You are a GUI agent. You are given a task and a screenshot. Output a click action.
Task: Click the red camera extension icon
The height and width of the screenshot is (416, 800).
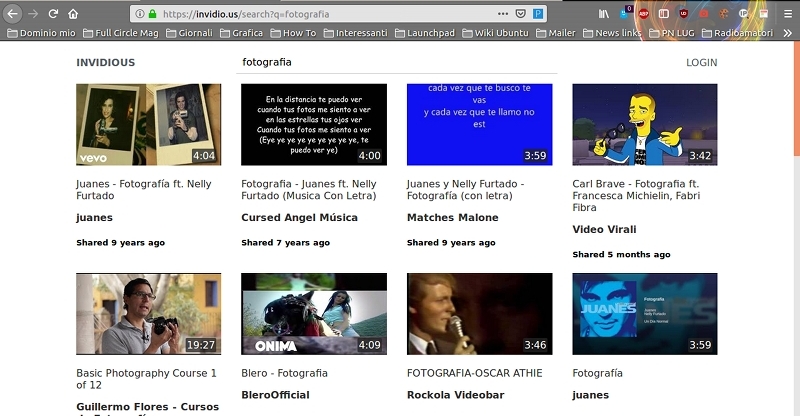coord(704,14)
